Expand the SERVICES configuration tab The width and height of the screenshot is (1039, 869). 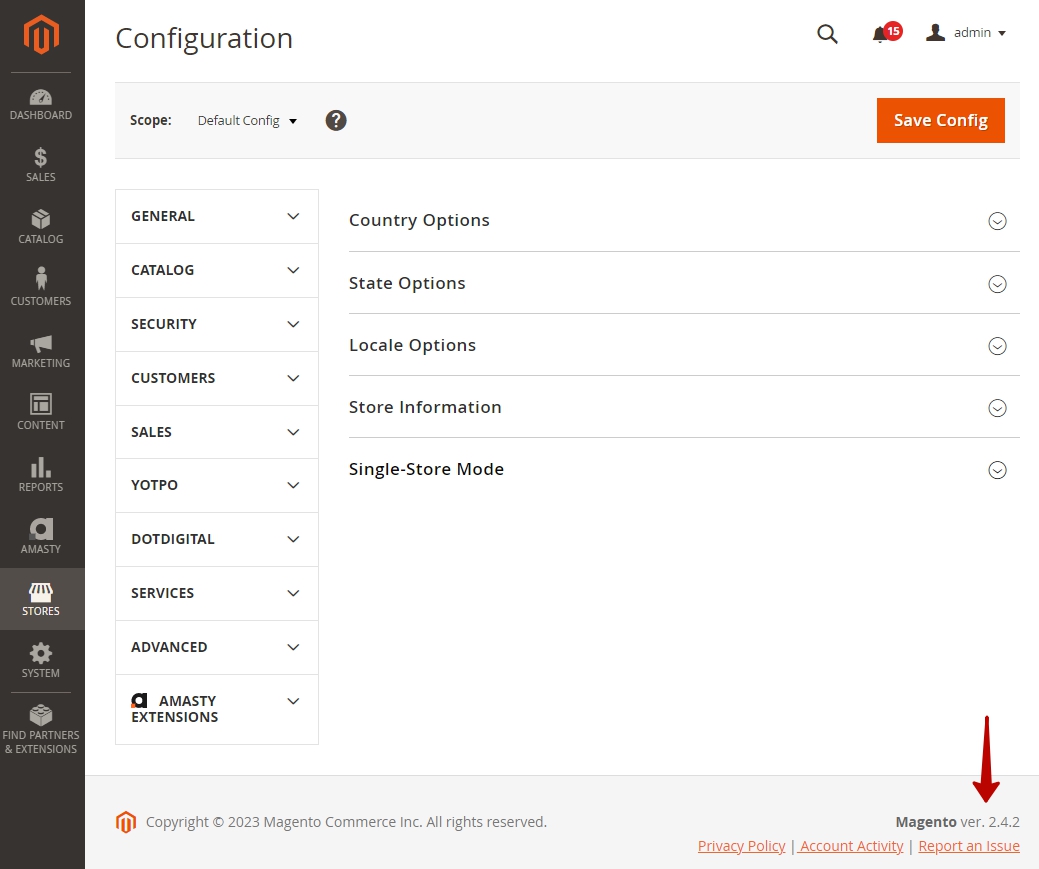[217, 593]
